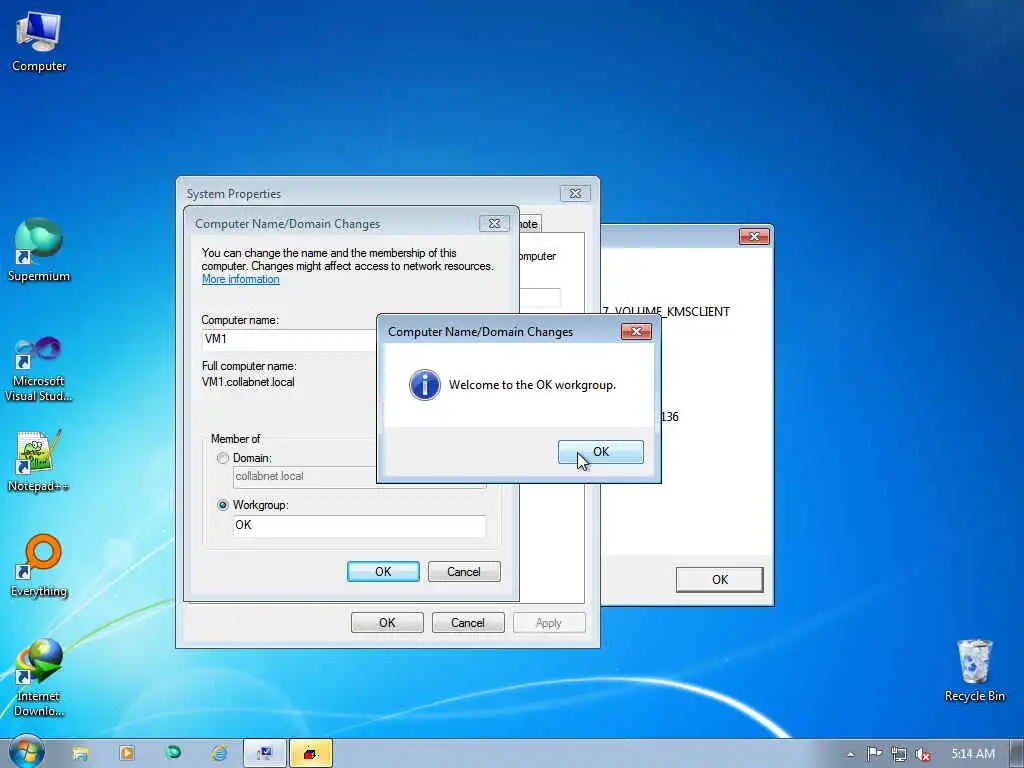Select the Workgroup radio button
Screen dimensions: 1024x768
click(x=223, y=505)
